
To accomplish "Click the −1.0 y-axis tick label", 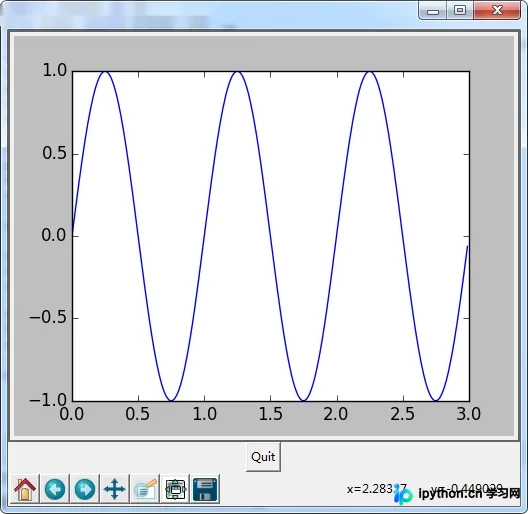I will coord(48,400).
